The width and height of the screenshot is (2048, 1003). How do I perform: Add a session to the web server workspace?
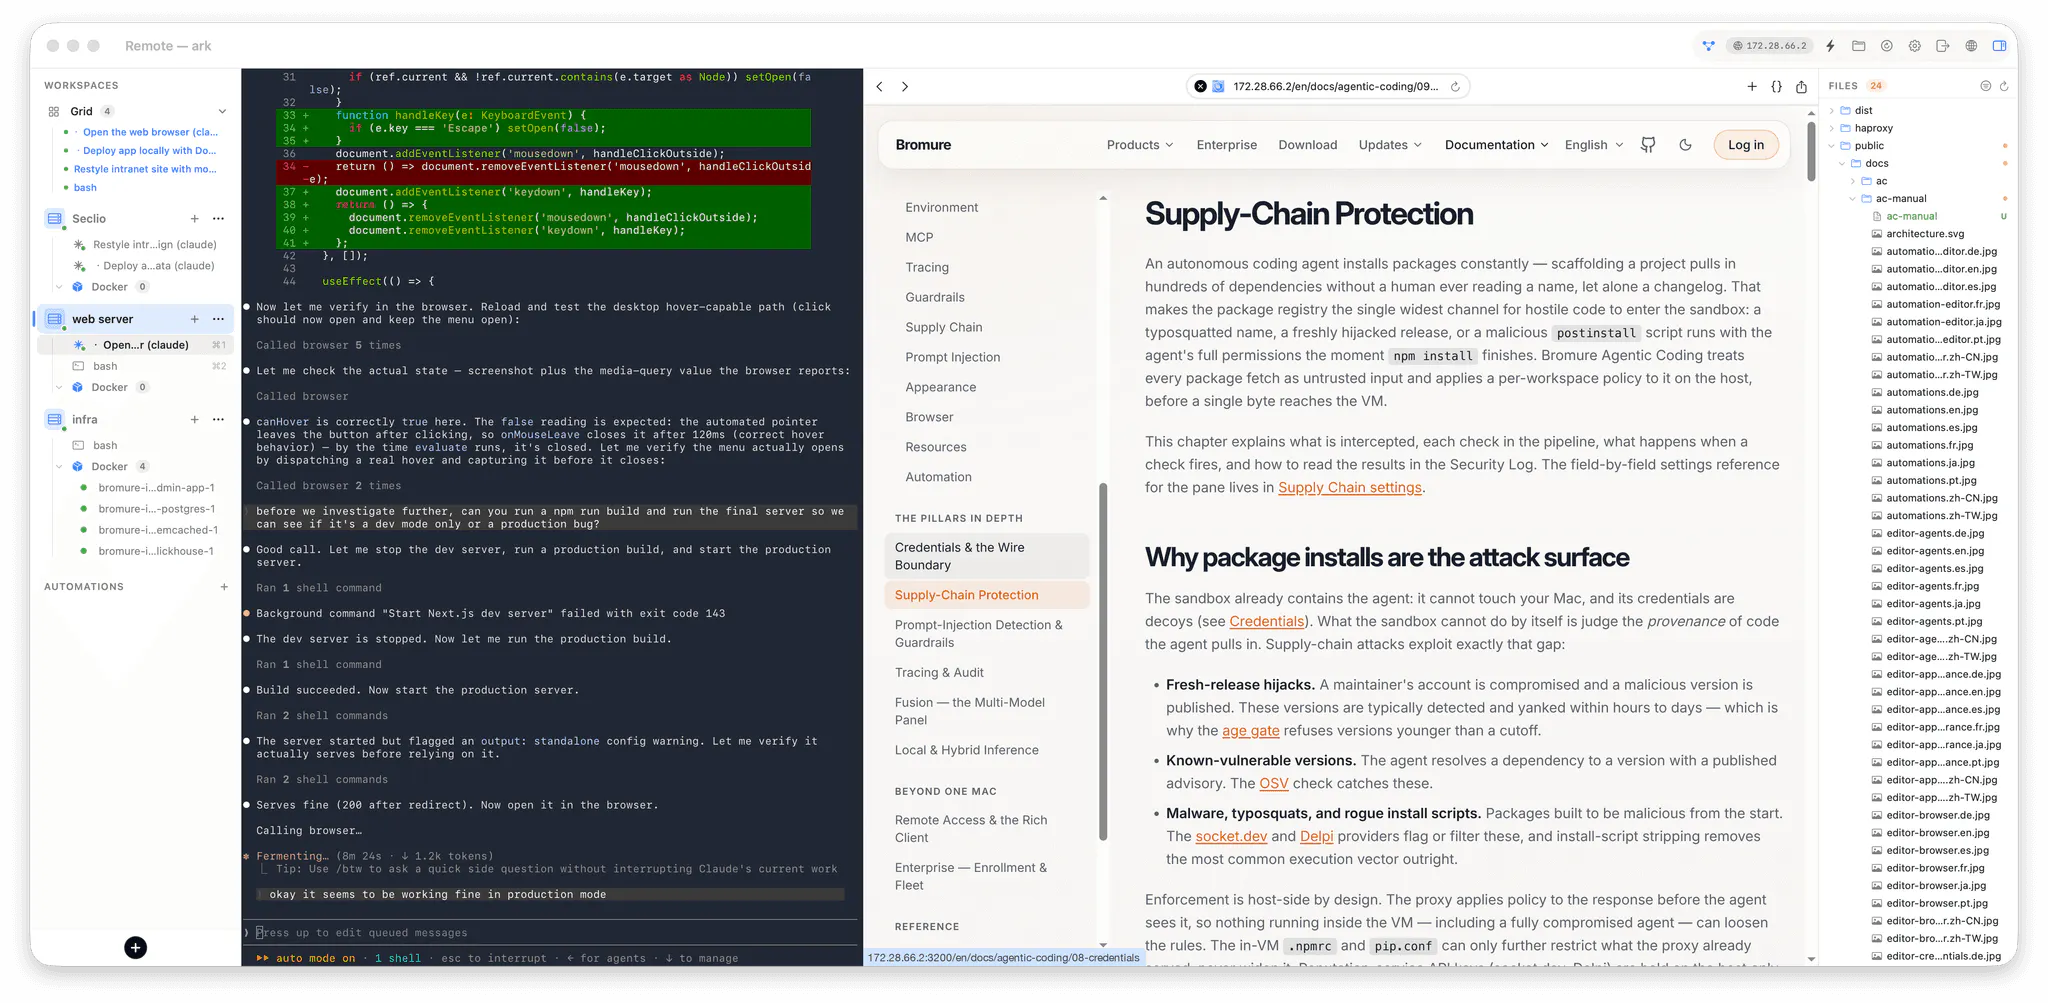[x=194, y=320]
